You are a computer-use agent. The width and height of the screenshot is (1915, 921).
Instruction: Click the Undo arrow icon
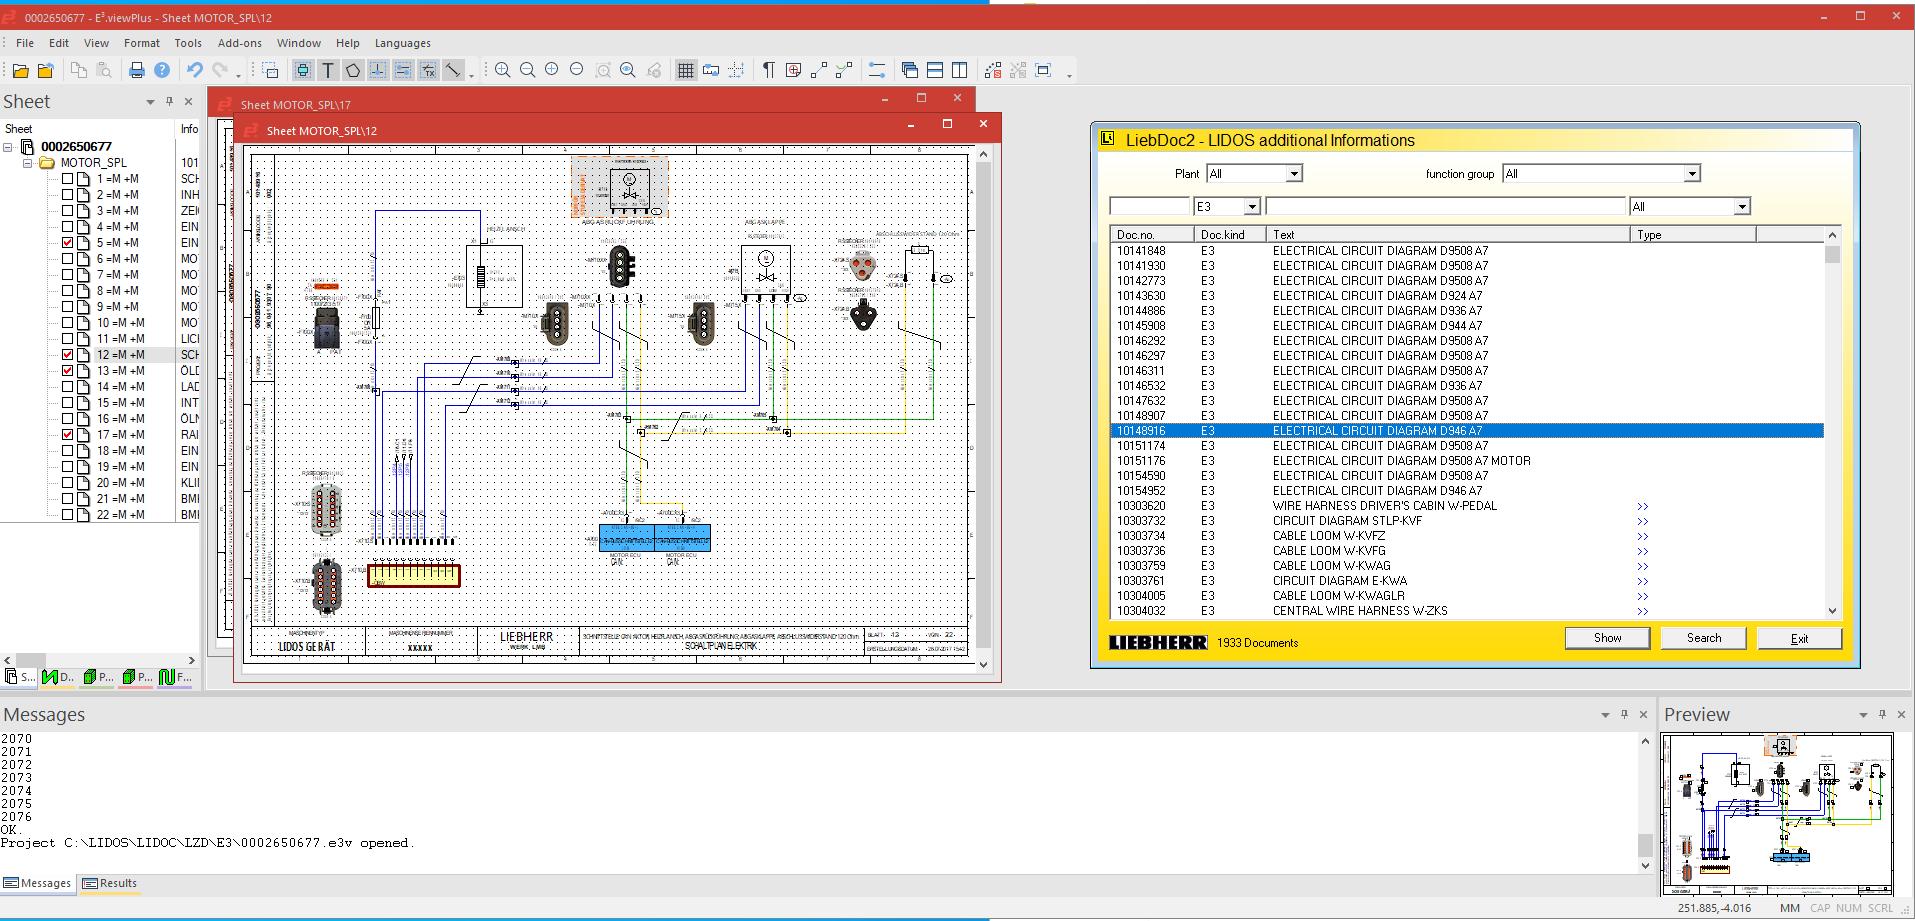tap(195, 70)
